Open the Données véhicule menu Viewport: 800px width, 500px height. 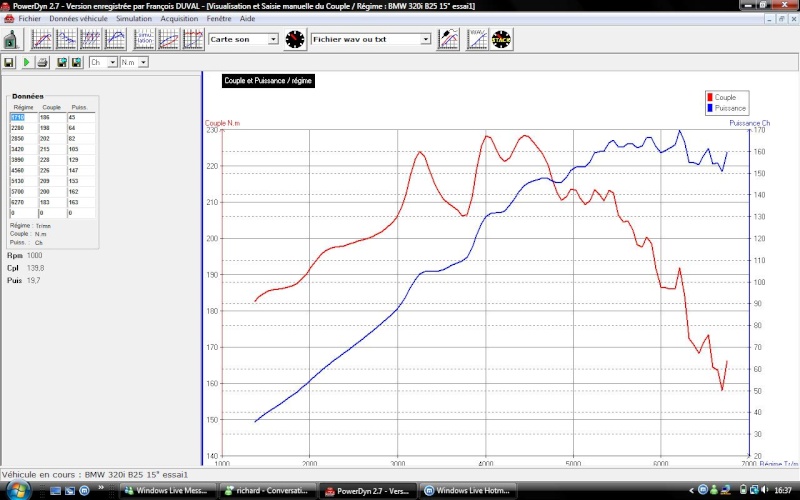79,19
